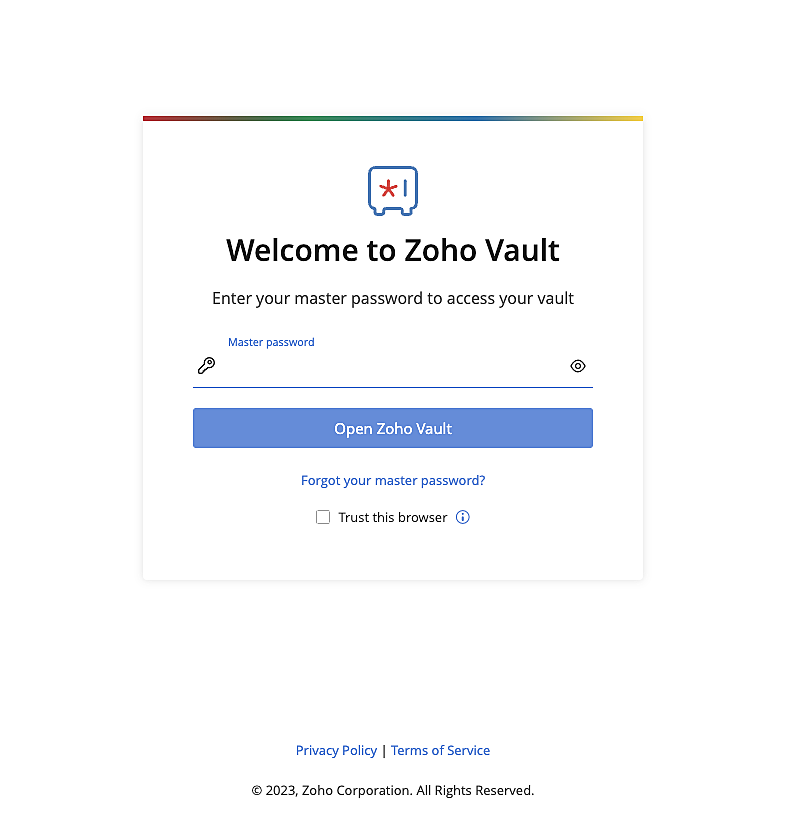The image size is (793, 822).
Task: View the Privacy Policy
Action: point(336,750)
